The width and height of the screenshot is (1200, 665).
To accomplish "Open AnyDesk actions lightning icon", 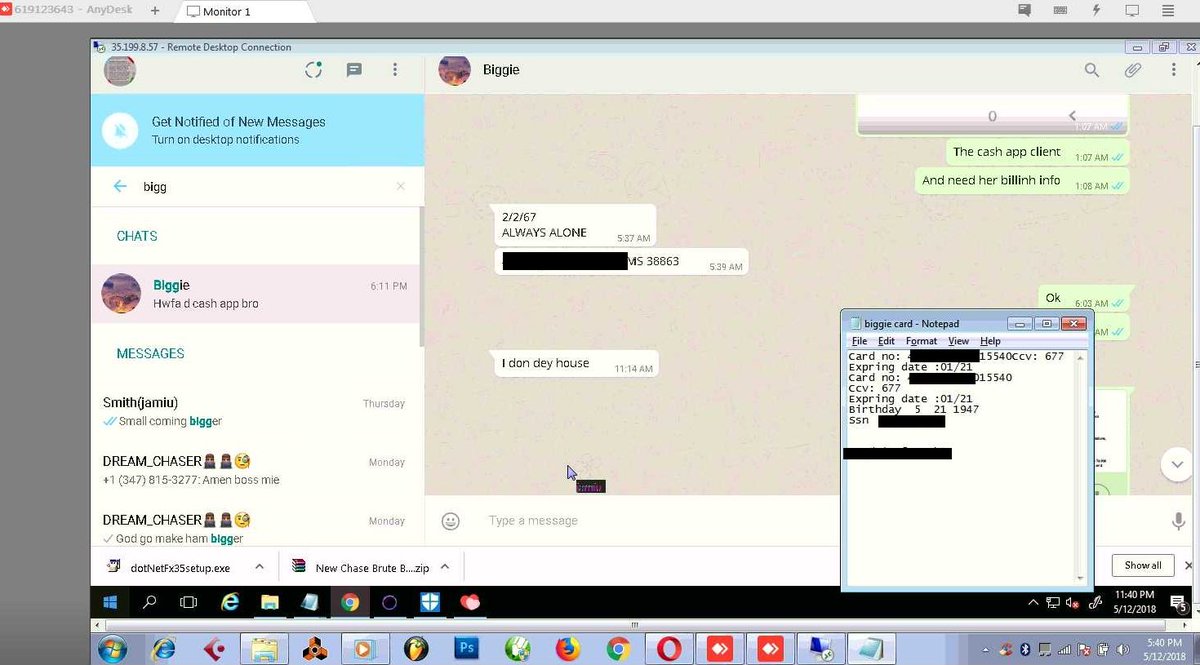I will (x=1096, y=11).
